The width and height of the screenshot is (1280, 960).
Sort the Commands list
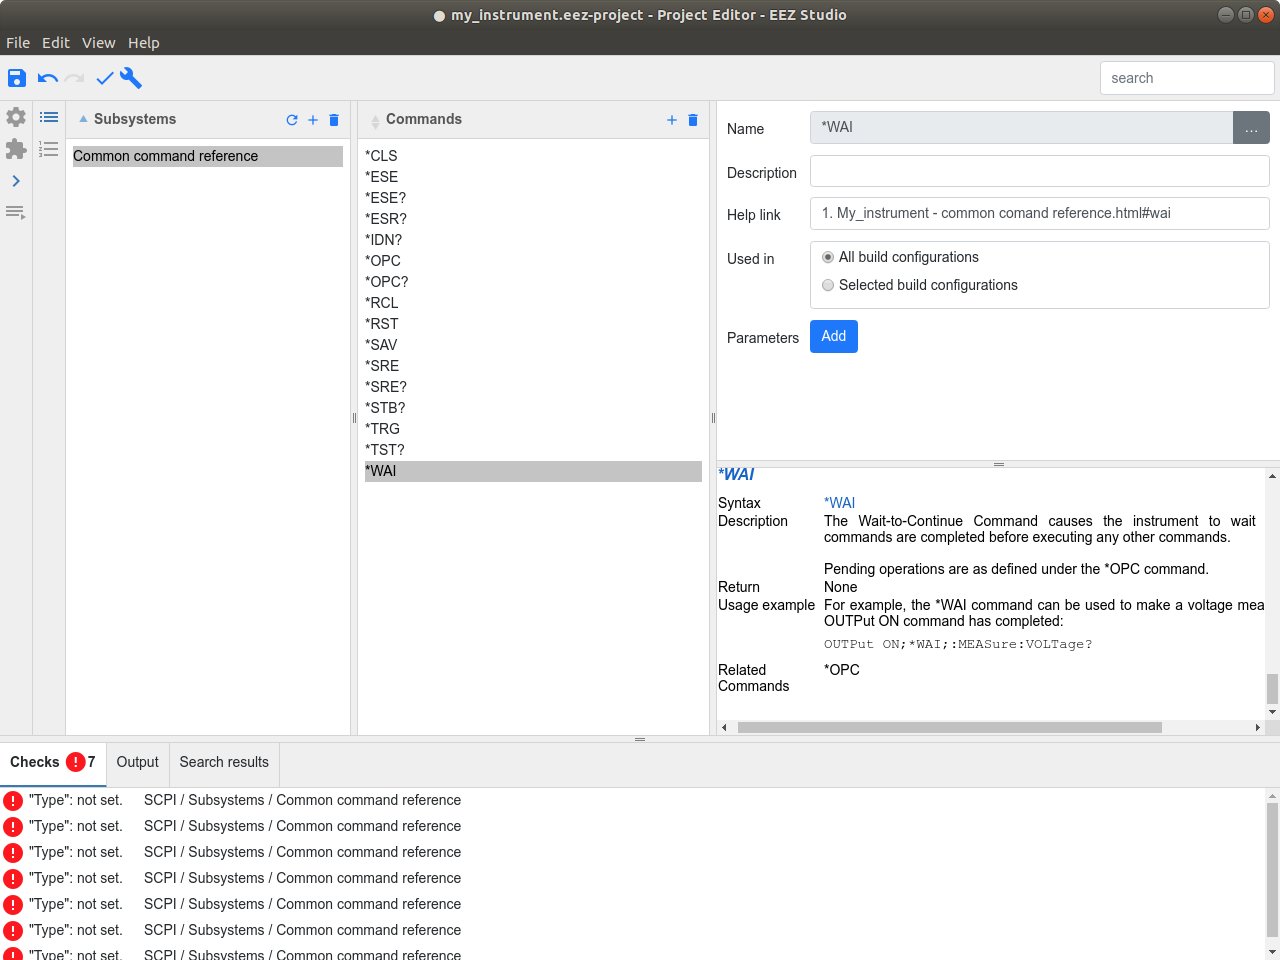tap(375, 121)
